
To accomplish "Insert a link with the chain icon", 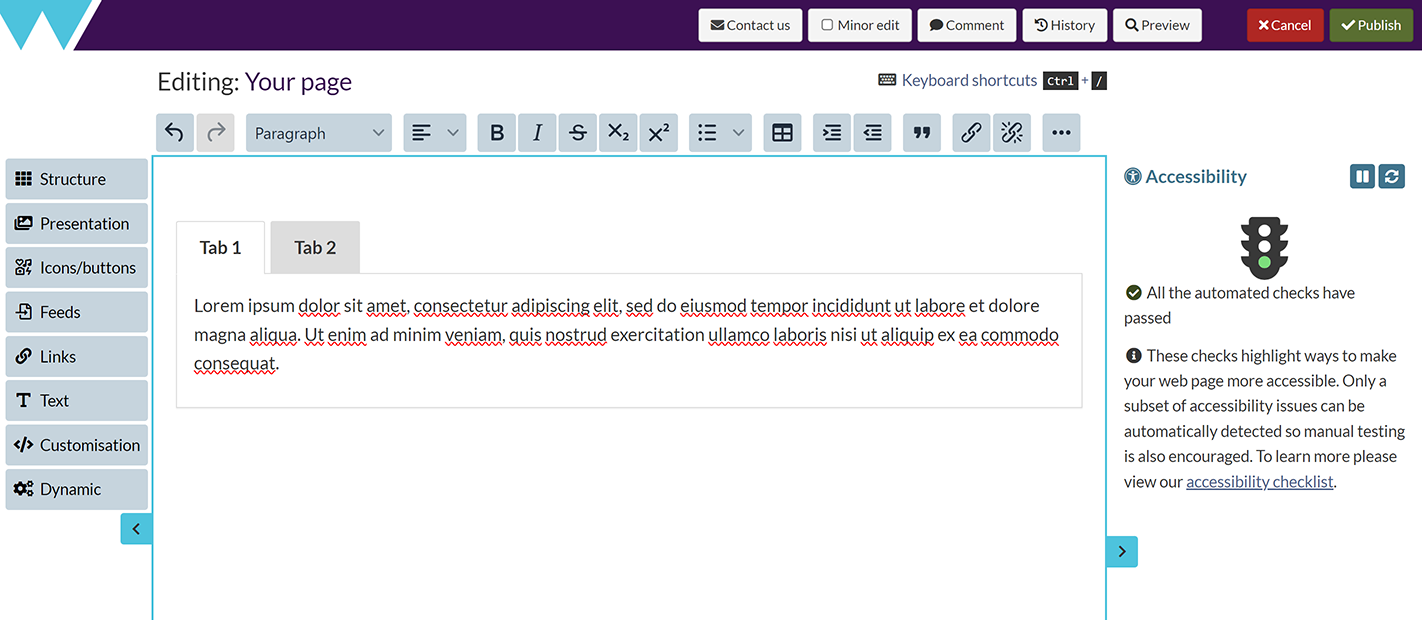I will [x=971, y=133].
